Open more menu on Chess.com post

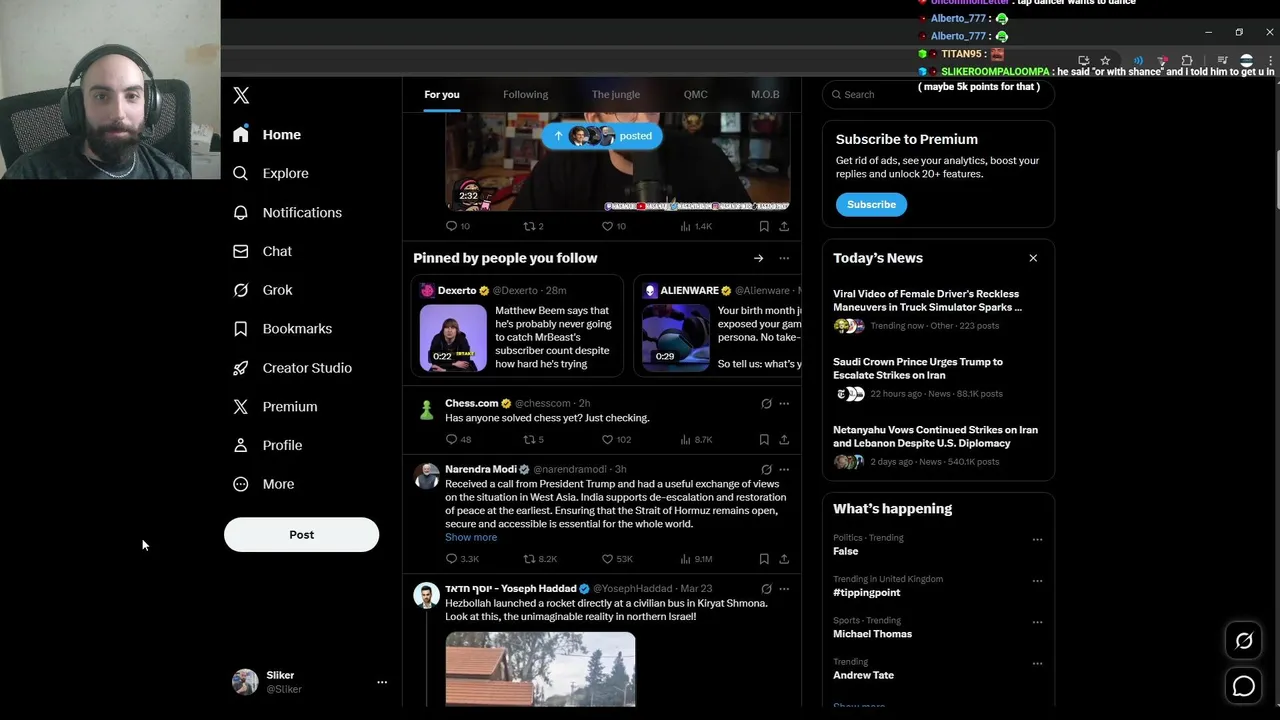[784, 404]
